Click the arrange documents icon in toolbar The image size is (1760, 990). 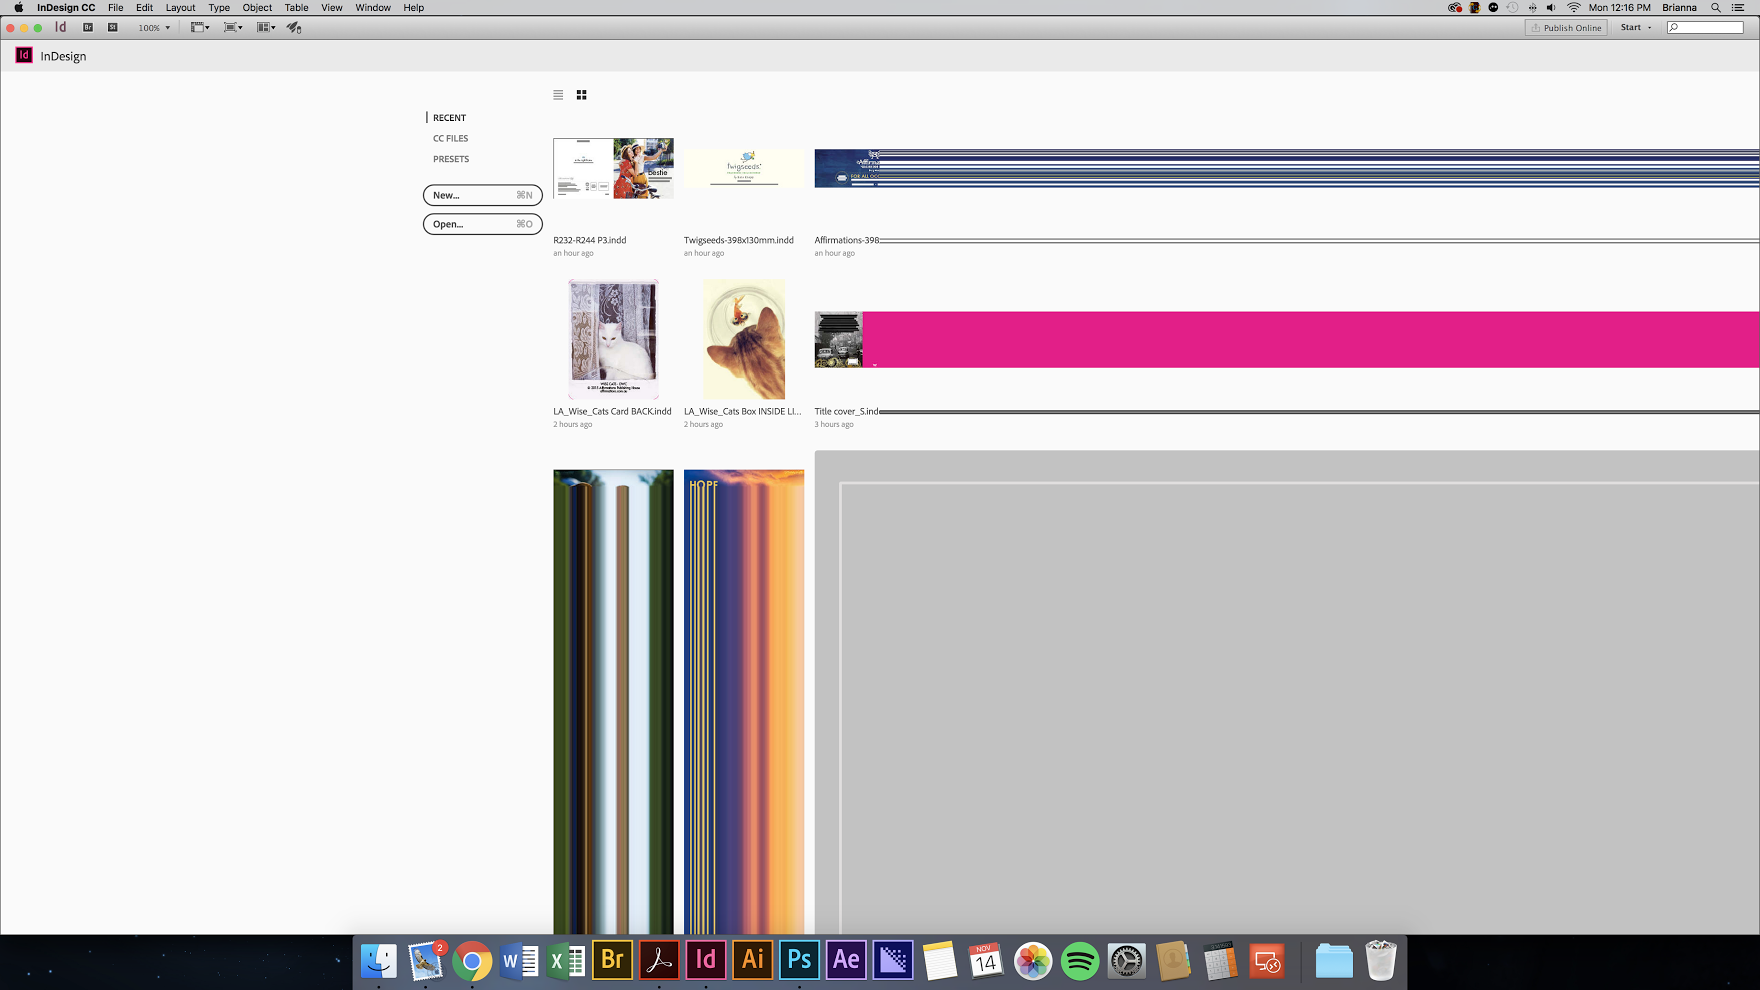pos(262,27)
